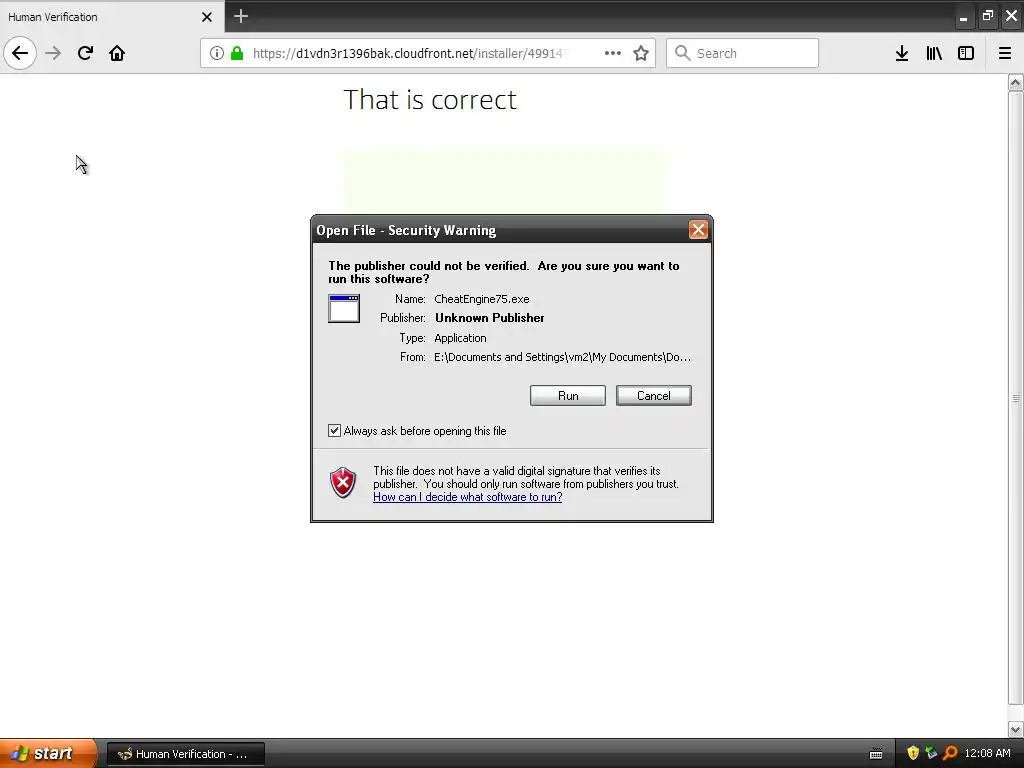This screenshot has height=768, width=1024.
Task: Uncheck Always ask before opening this file
Action: tap(334, 430)
